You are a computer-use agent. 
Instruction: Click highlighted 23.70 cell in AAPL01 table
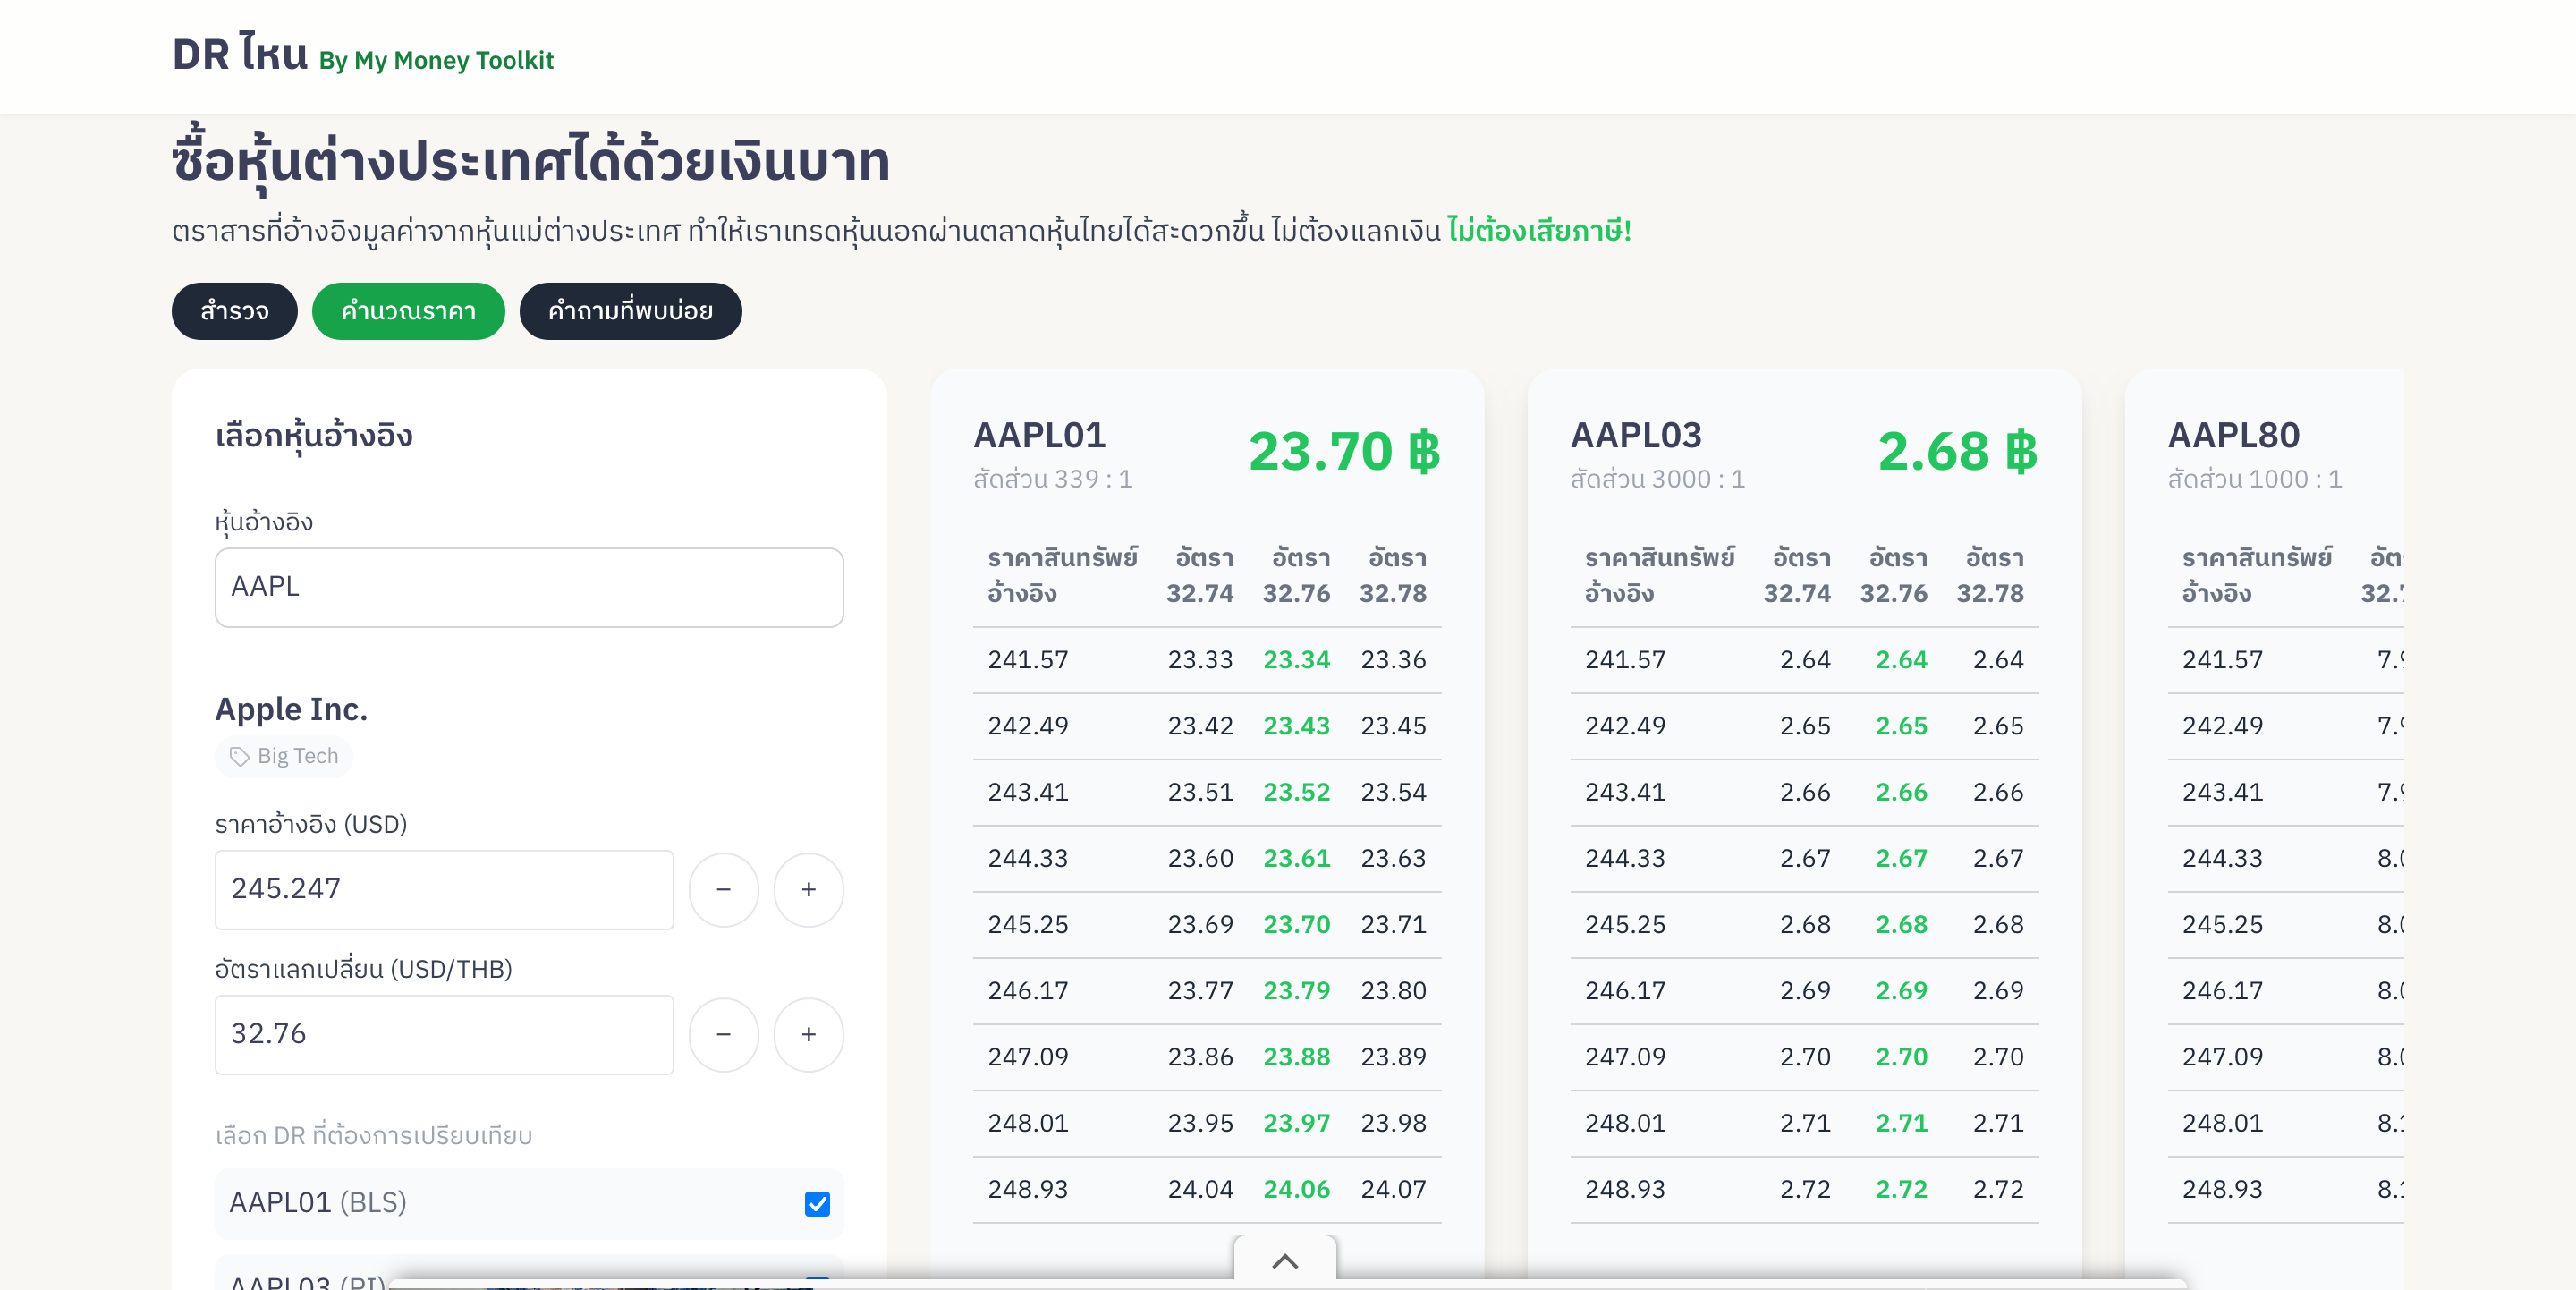[x=1296, y=924]
